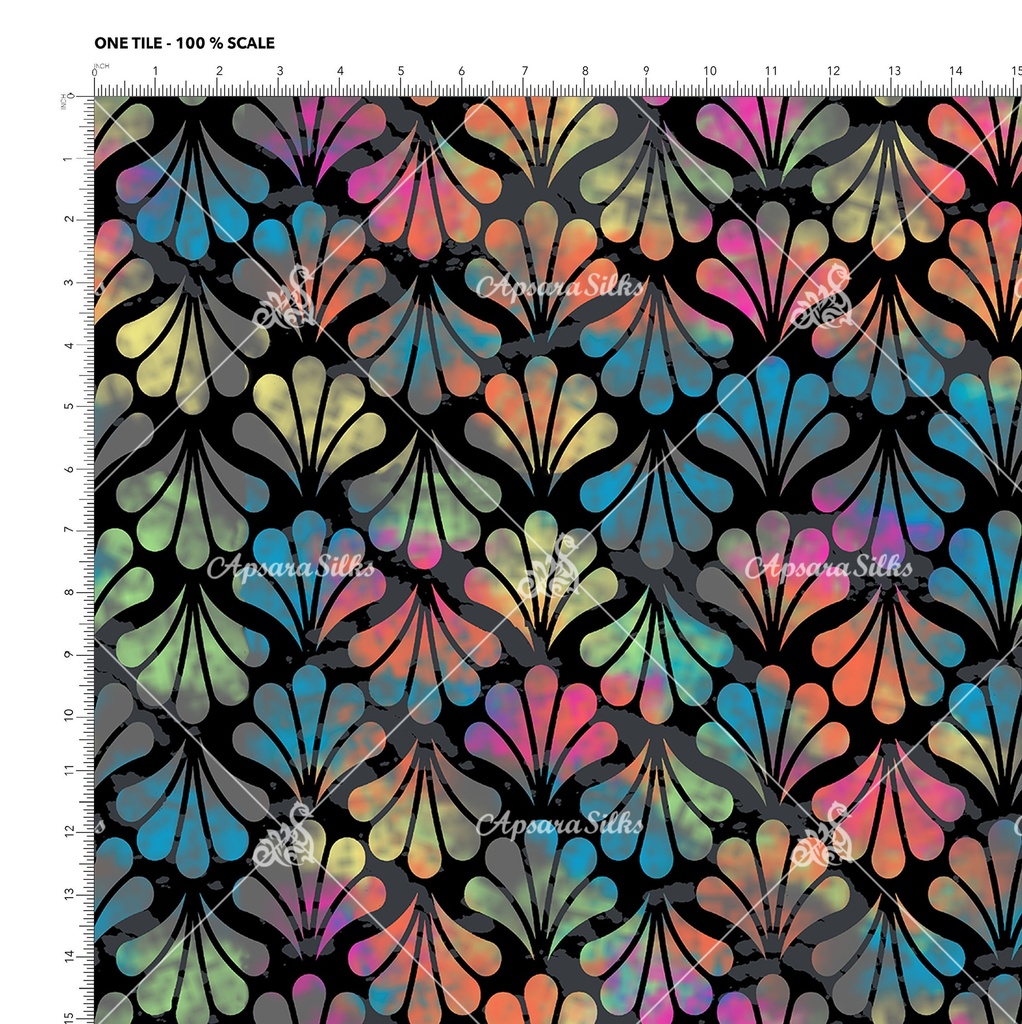The height and width of the screenshot is (1024, 1022).
Task: Click the 4 inch mark on vertical ruler
Action: (69, 344)
